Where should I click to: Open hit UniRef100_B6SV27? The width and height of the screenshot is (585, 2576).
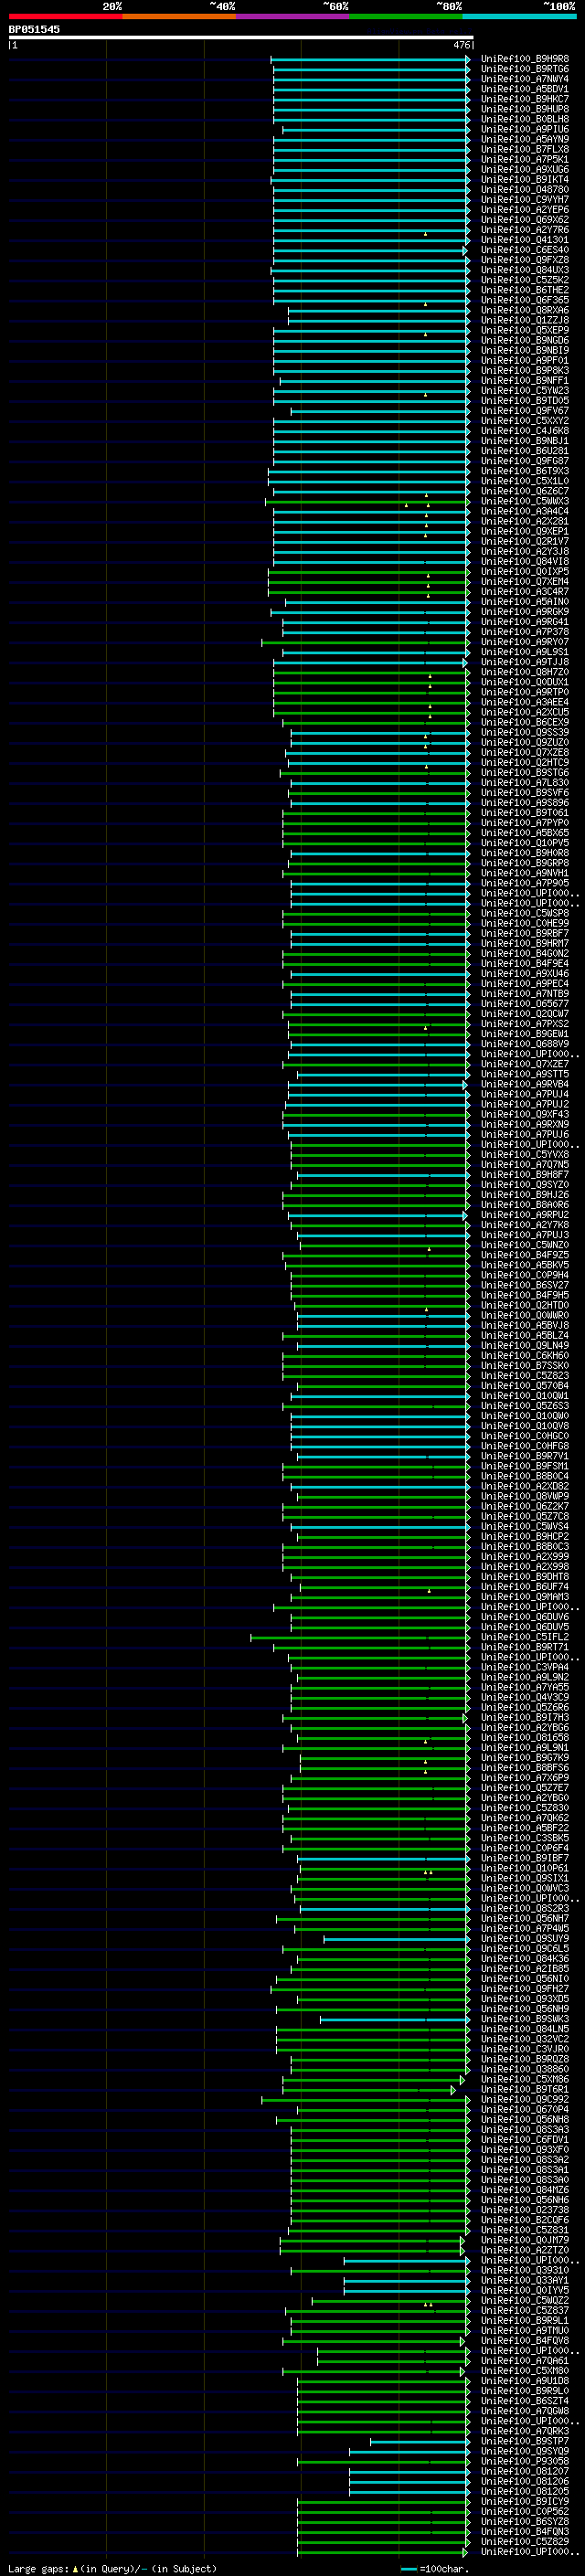coord(525,1285)
